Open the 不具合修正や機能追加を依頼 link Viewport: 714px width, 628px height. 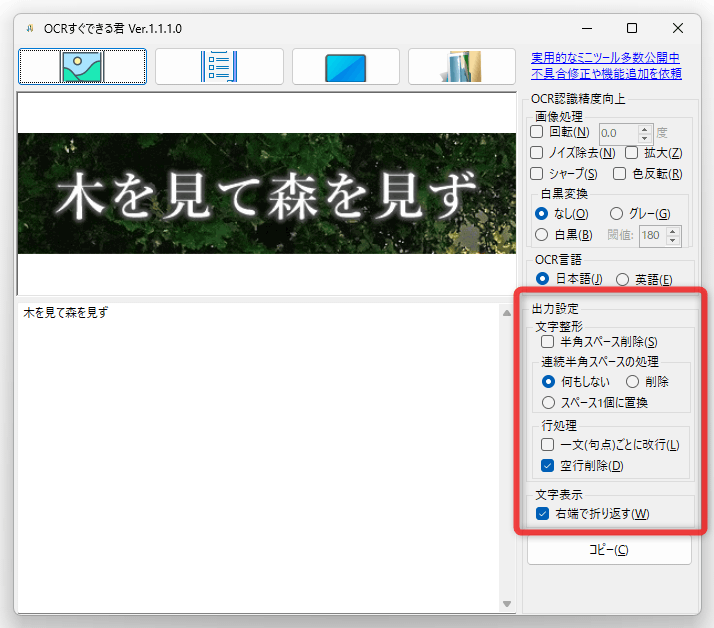606,73
